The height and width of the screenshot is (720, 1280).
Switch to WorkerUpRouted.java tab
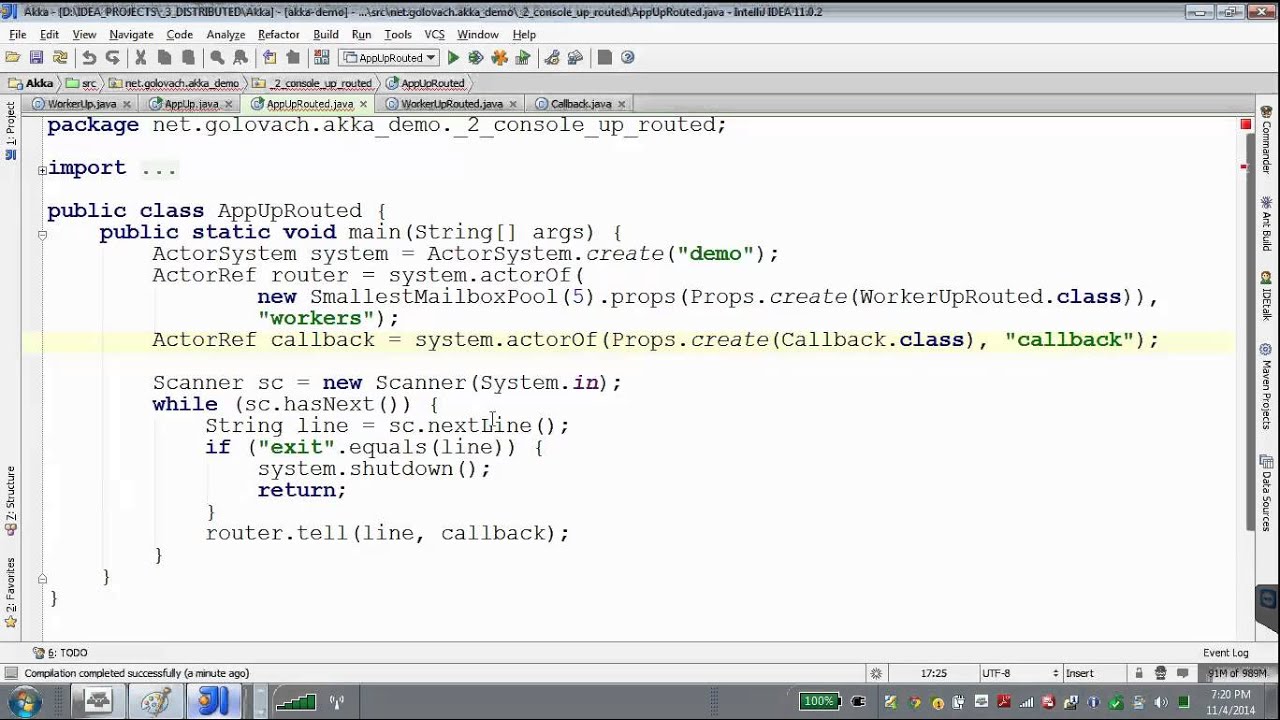click(452, 104)
